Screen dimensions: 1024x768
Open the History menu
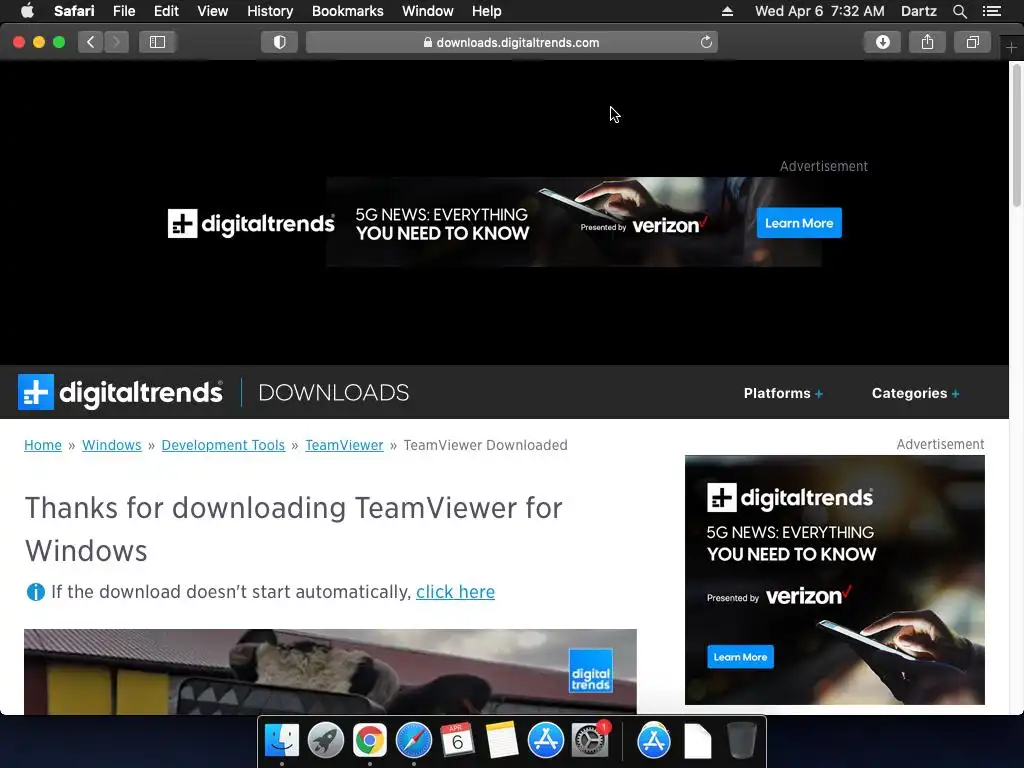(x=270, y=11)
